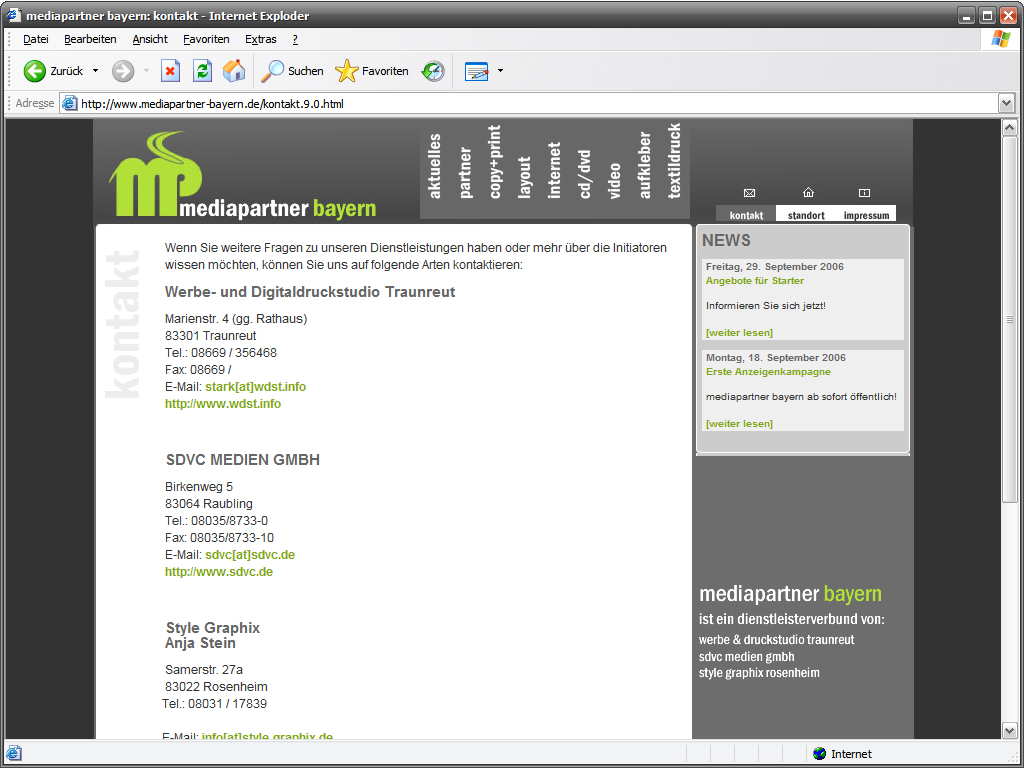Click the sdvc[at]sdvc.de email link
1024x768 pixels.
click(x=250, y=554)
